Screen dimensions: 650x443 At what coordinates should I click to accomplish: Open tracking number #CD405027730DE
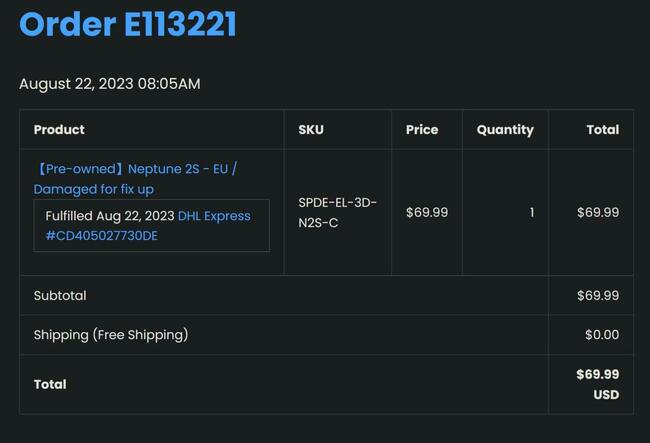click(x=101, y=236)
